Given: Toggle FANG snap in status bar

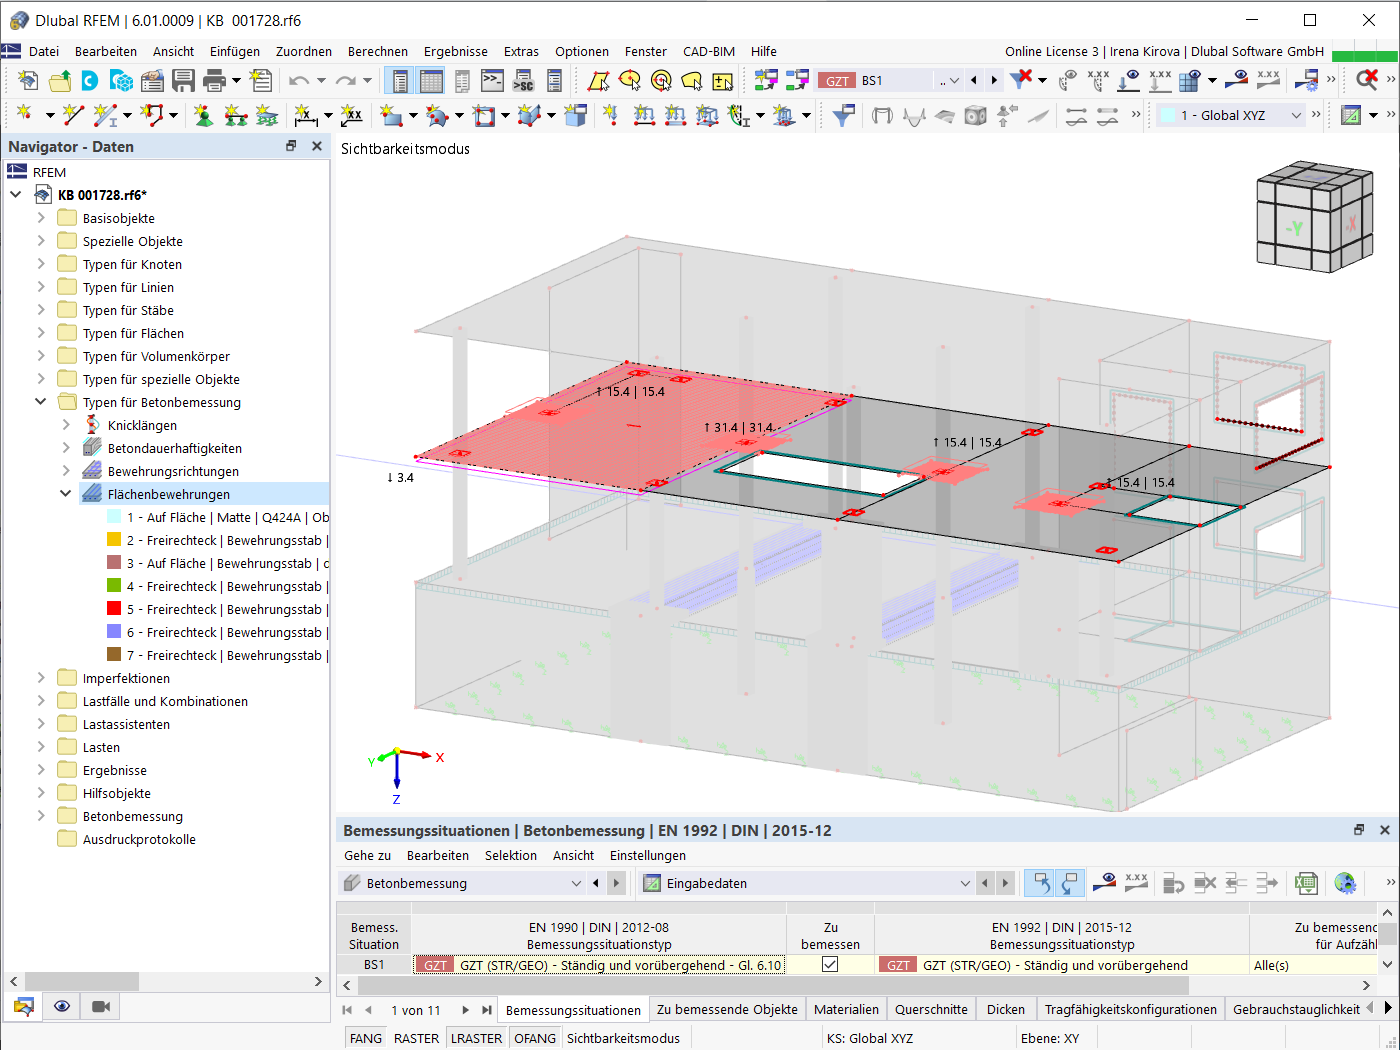Looking at the screenshot, I should (x=366, y=1038).
